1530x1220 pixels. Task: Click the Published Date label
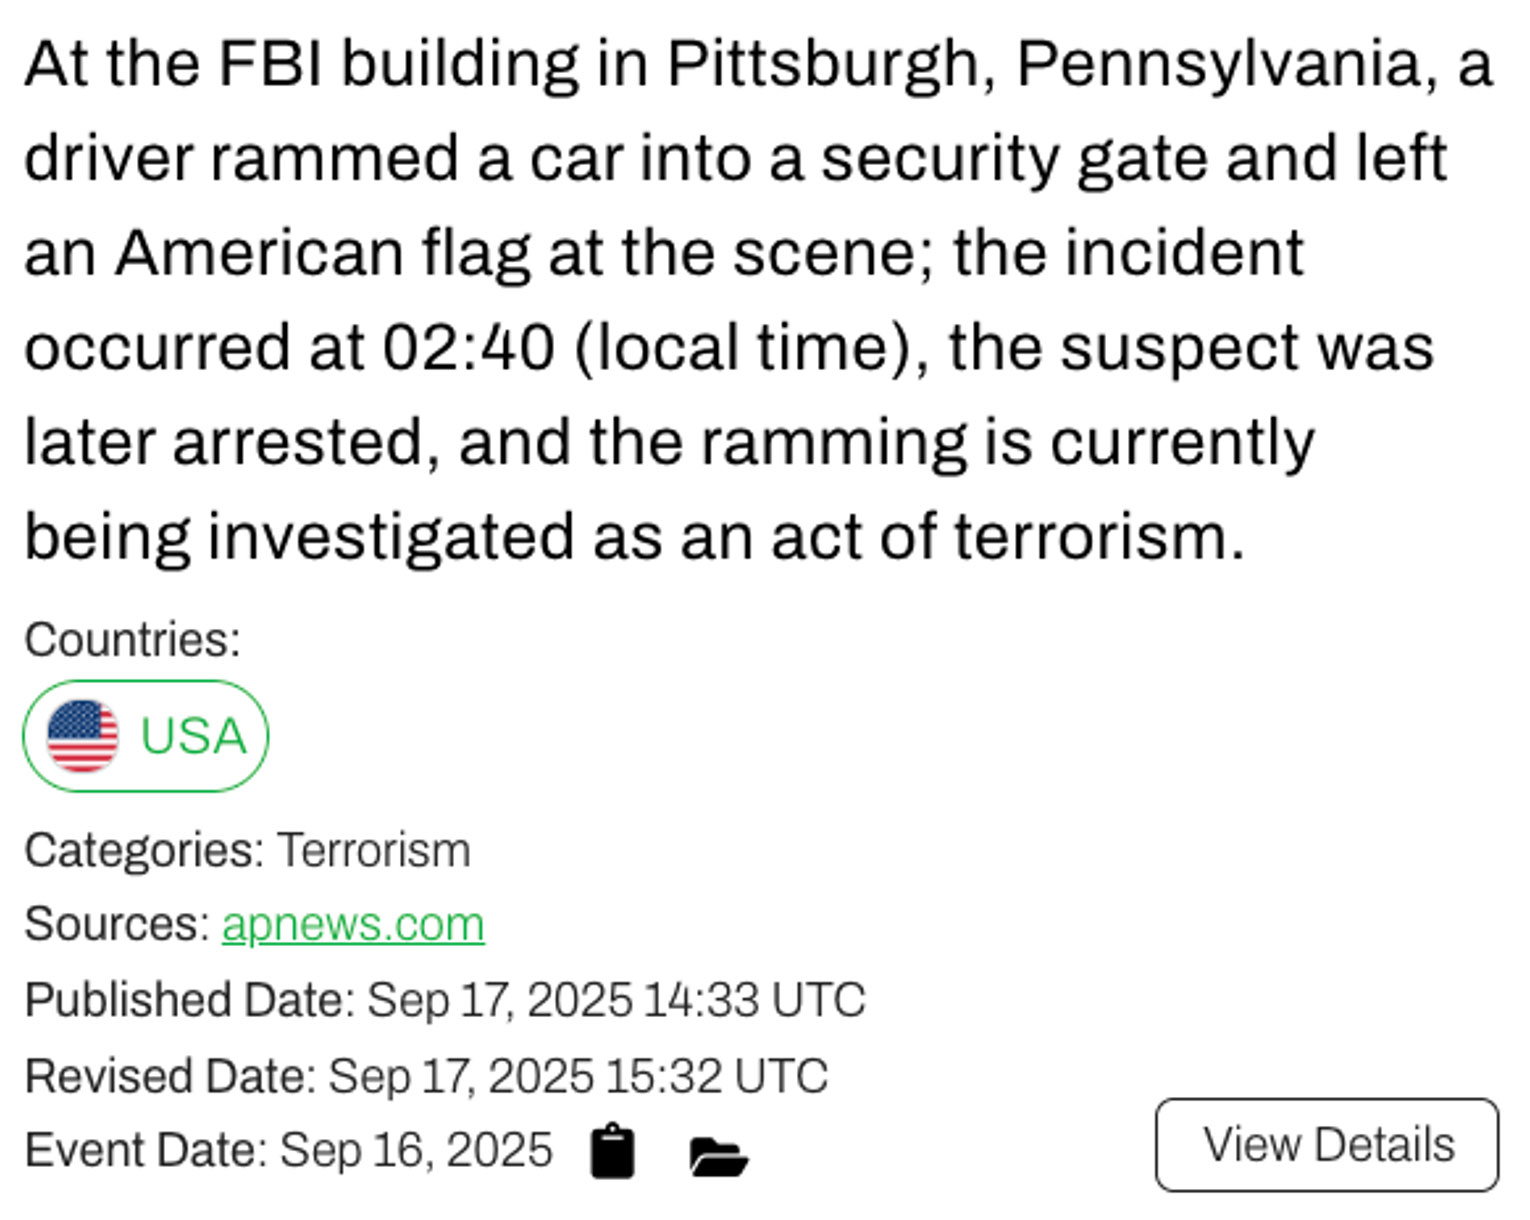click(189, 1000)
